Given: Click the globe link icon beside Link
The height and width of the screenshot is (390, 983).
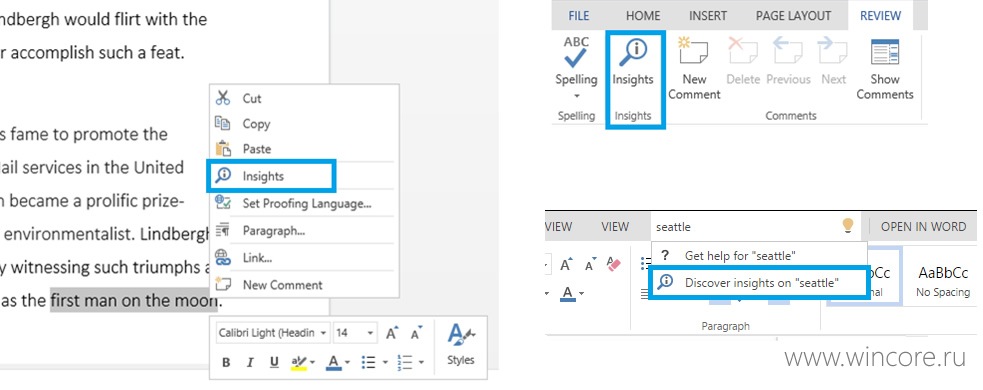Looking at the screenshot, I should tap(223, 257).
